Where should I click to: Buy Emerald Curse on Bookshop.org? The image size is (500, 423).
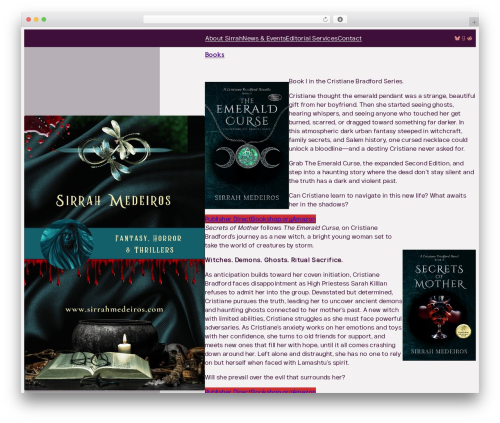tap(271, 219)
